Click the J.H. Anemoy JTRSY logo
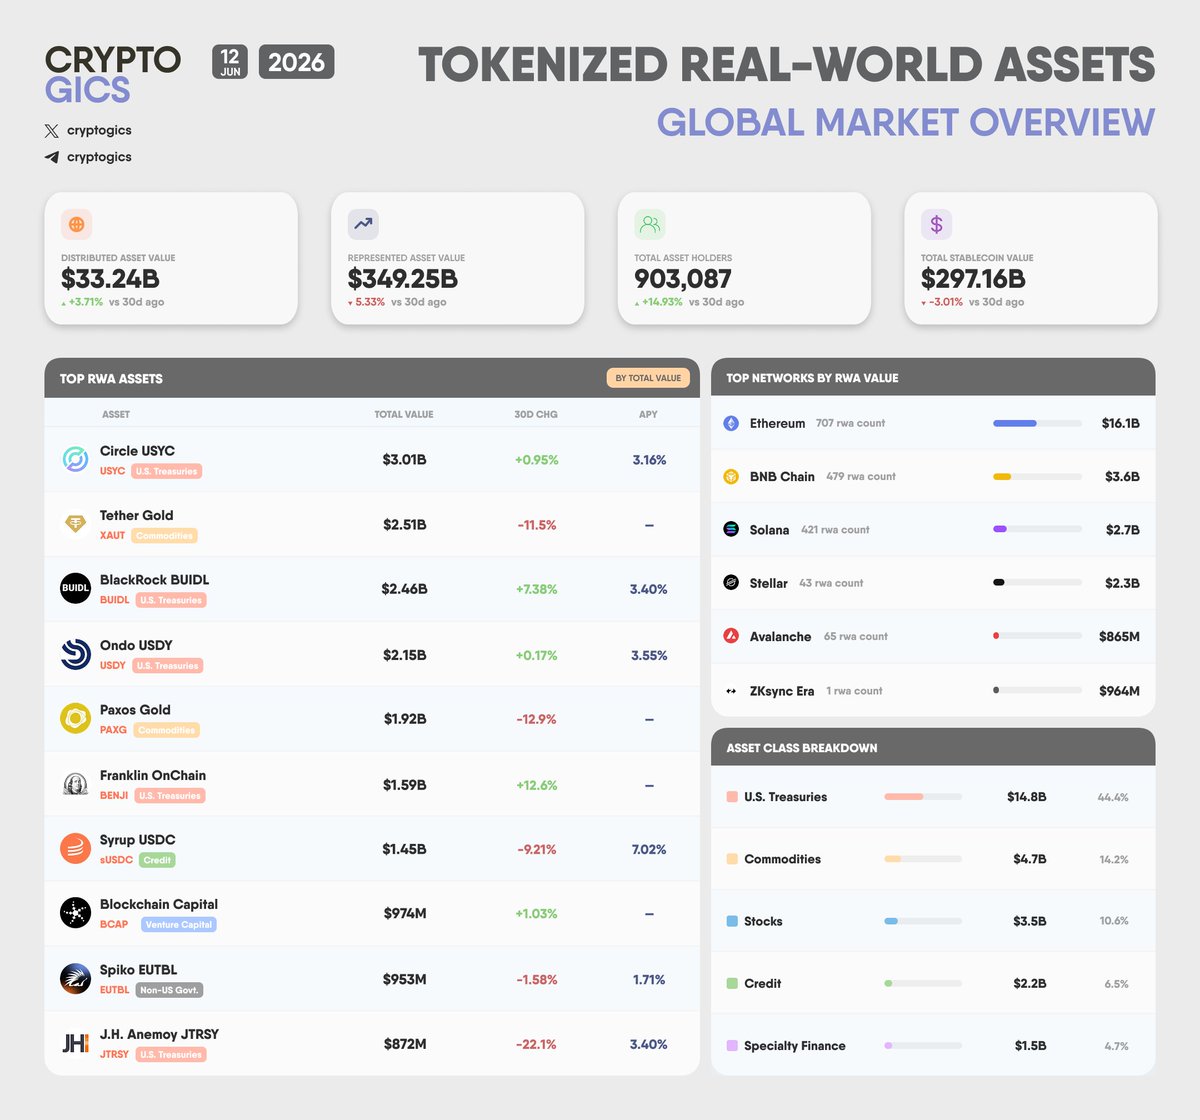The height and width of the screenshot is (1120, 1200). point(76,1043)
